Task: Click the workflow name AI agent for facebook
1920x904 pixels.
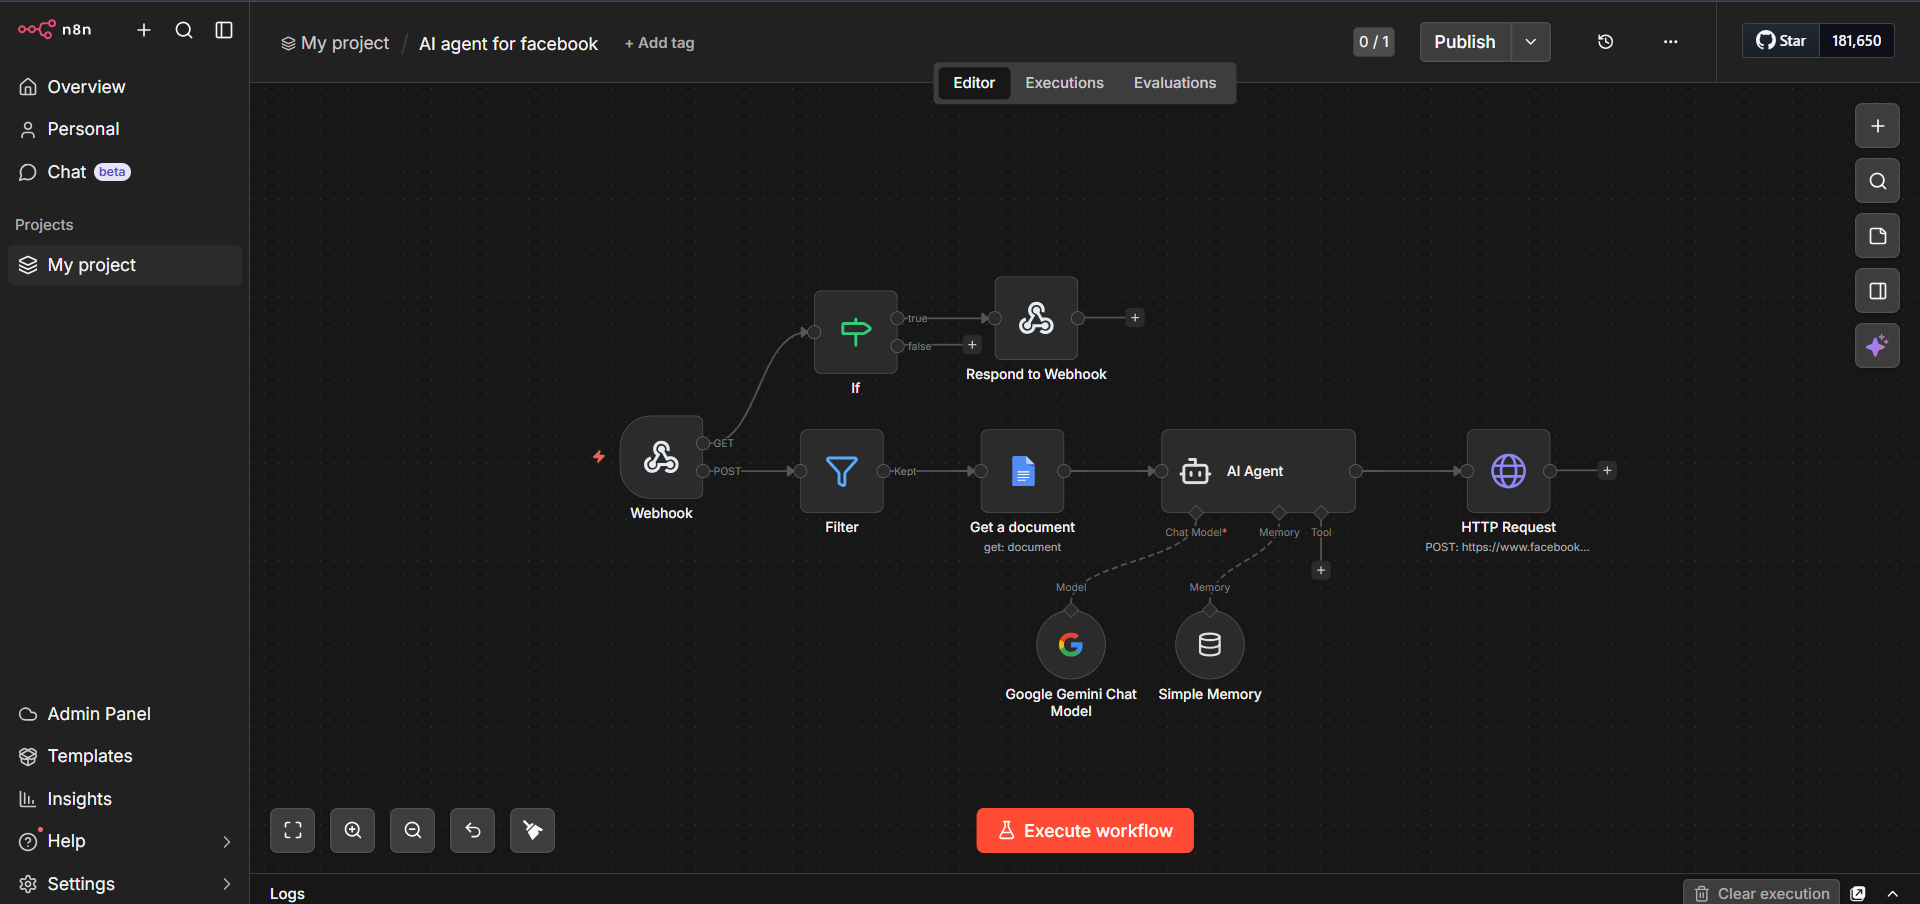Action: pos(508,43)
